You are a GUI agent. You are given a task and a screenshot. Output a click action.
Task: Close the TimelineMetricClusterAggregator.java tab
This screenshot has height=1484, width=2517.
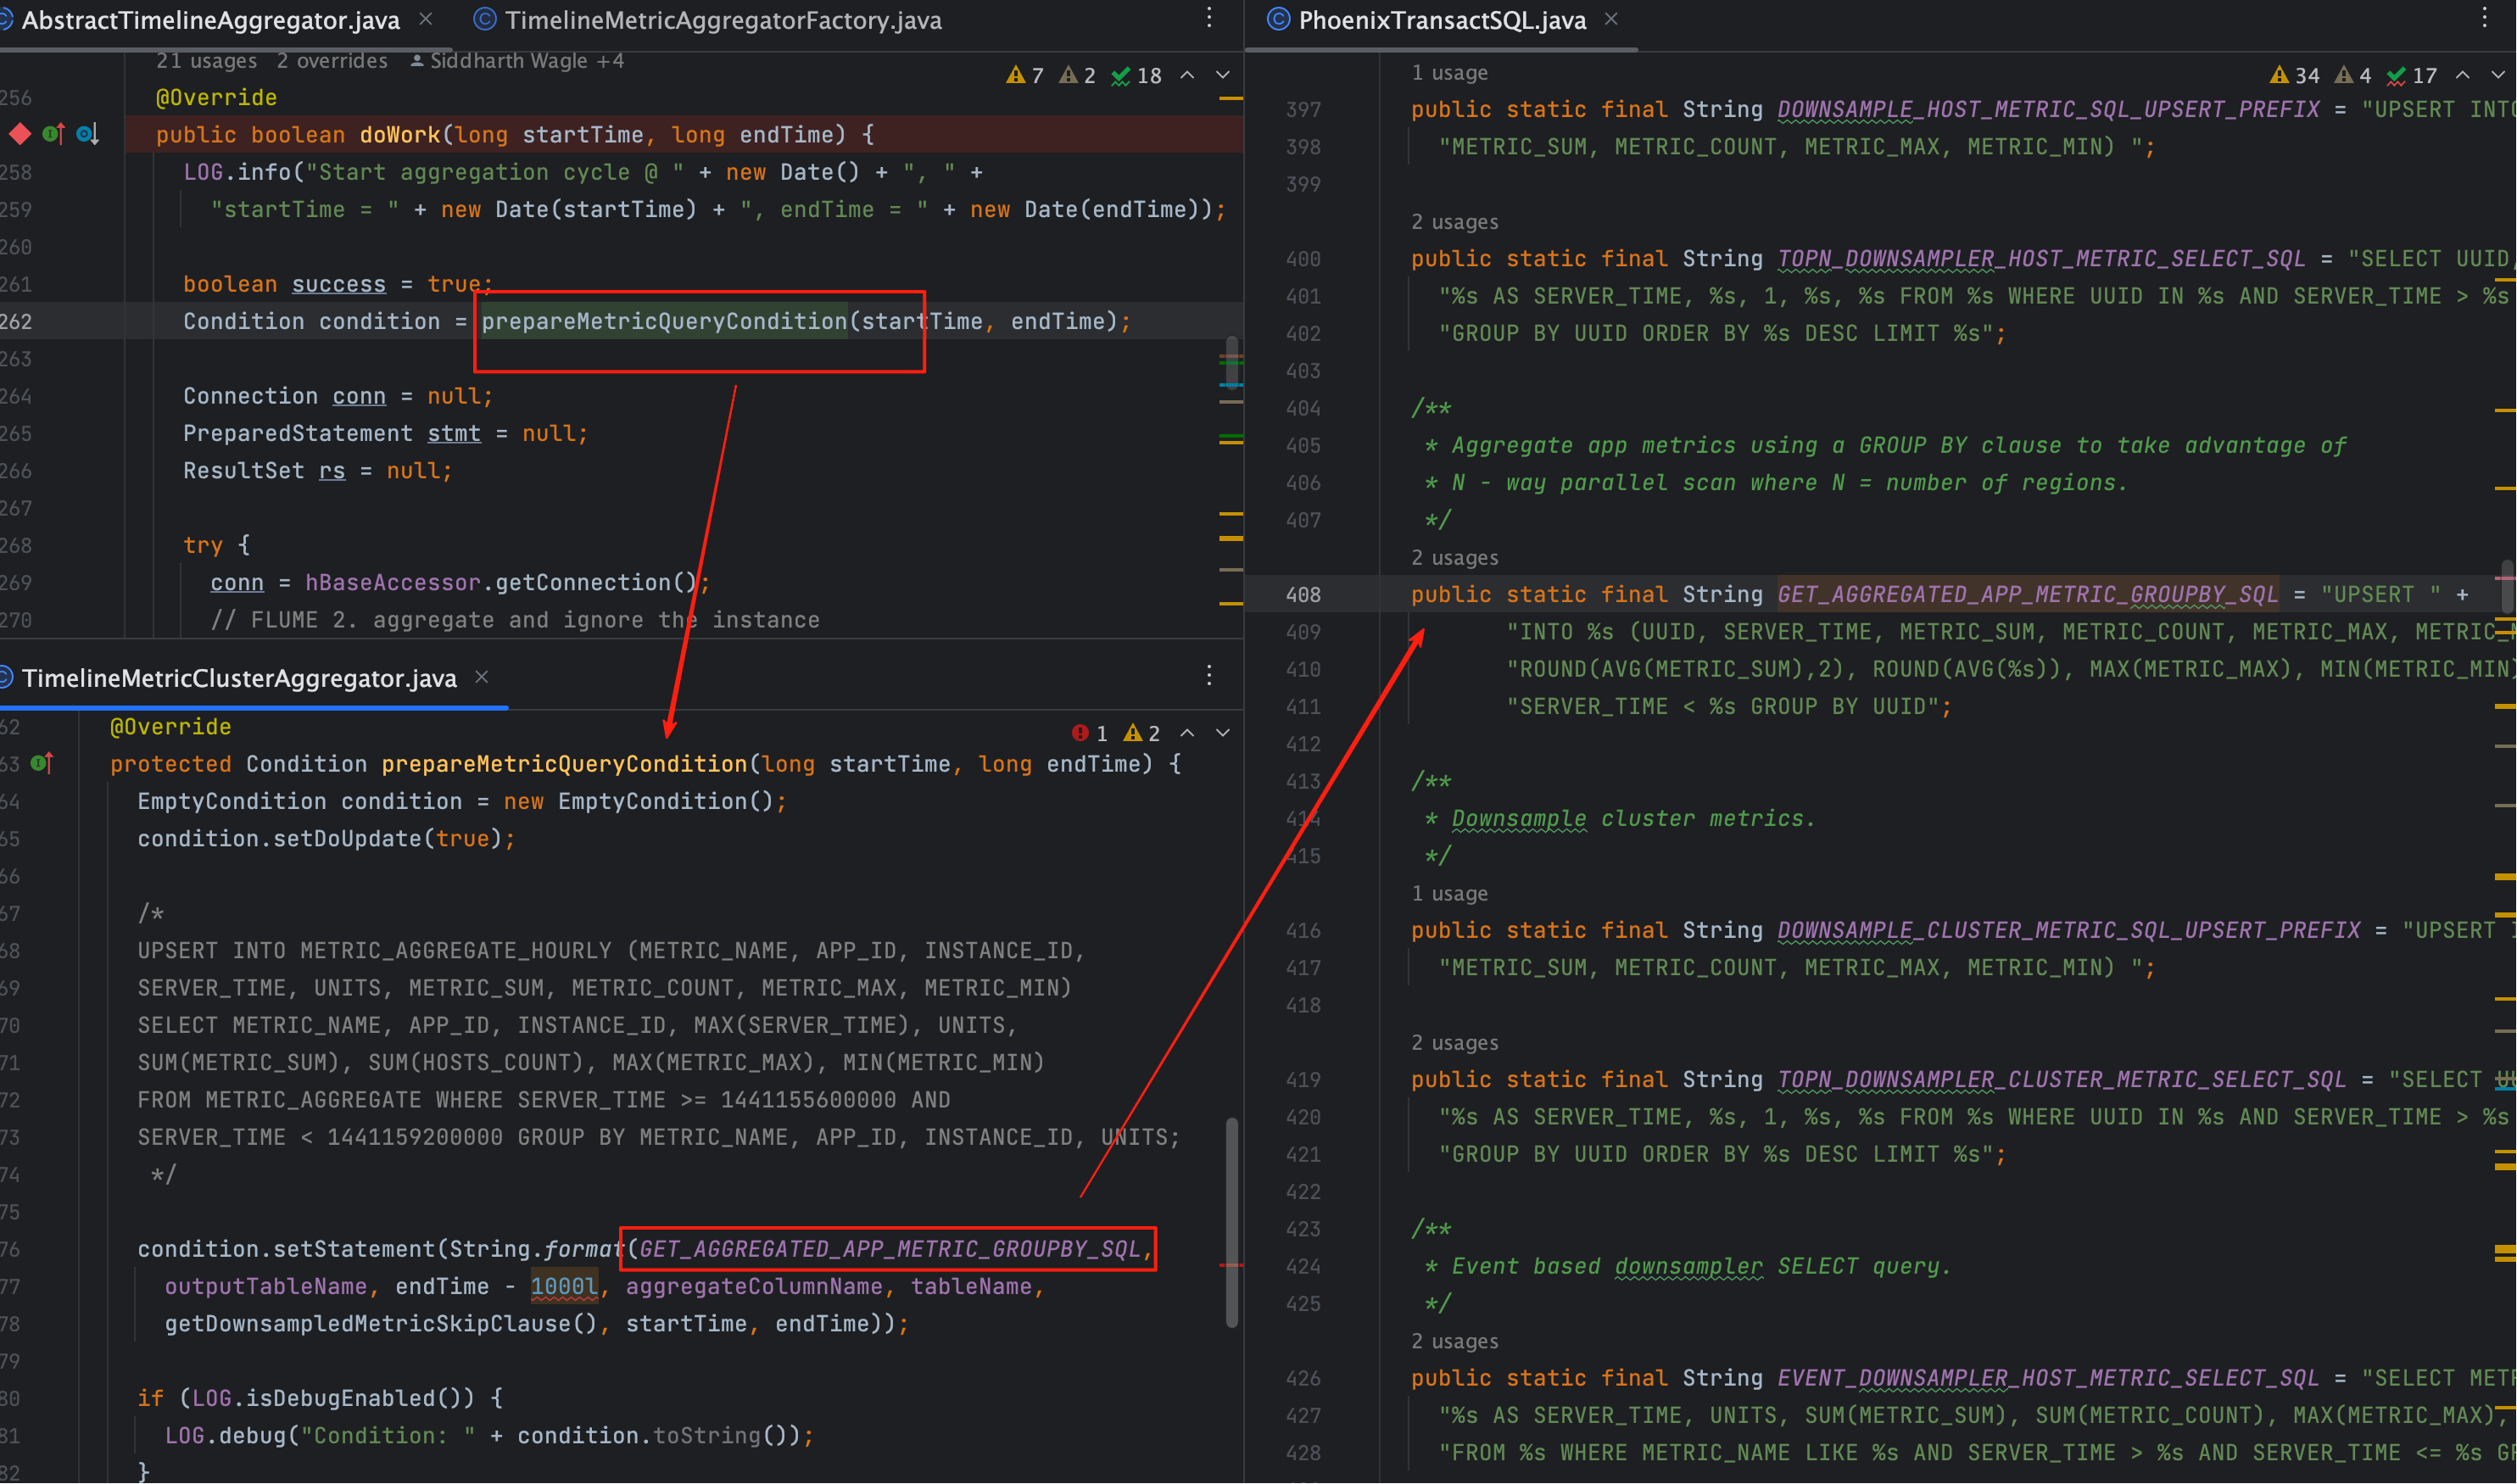pos(482,677)
